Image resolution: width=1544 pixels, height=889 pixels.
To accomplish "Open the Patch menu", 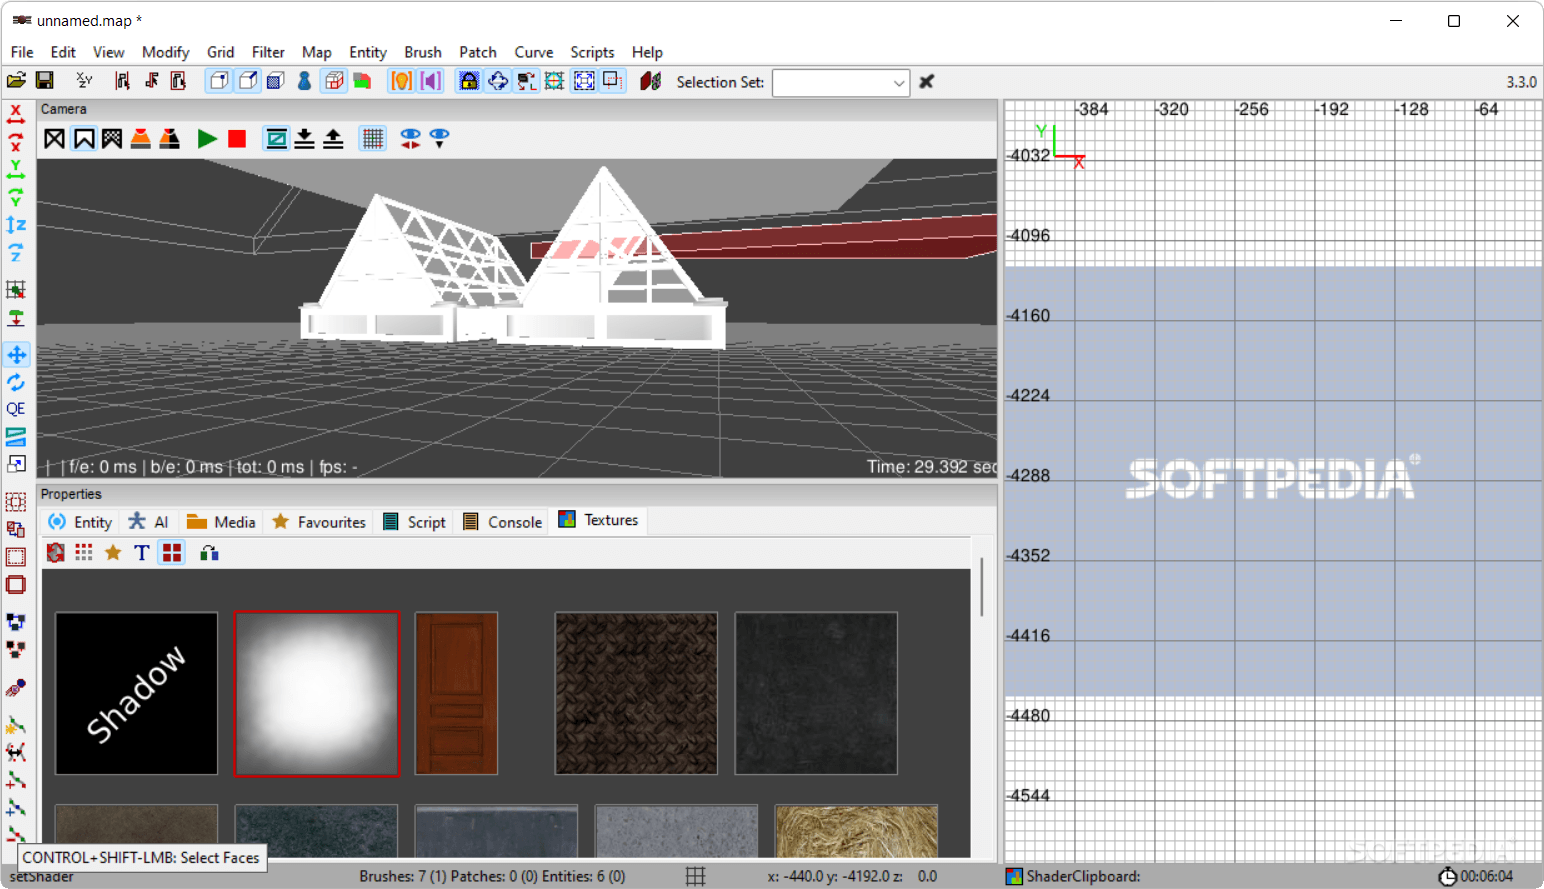I will (478, 52).
